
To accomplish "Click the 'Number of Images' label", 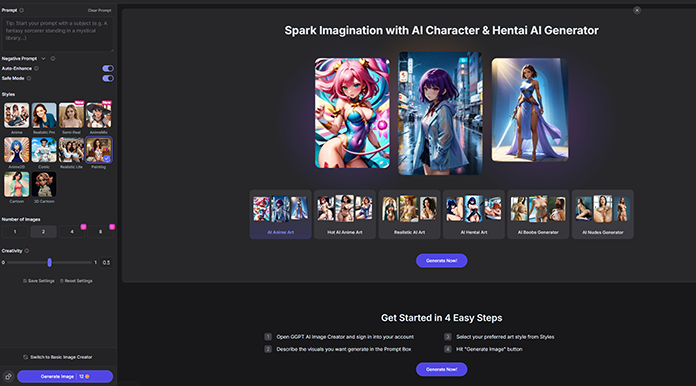I will point(21,220).
